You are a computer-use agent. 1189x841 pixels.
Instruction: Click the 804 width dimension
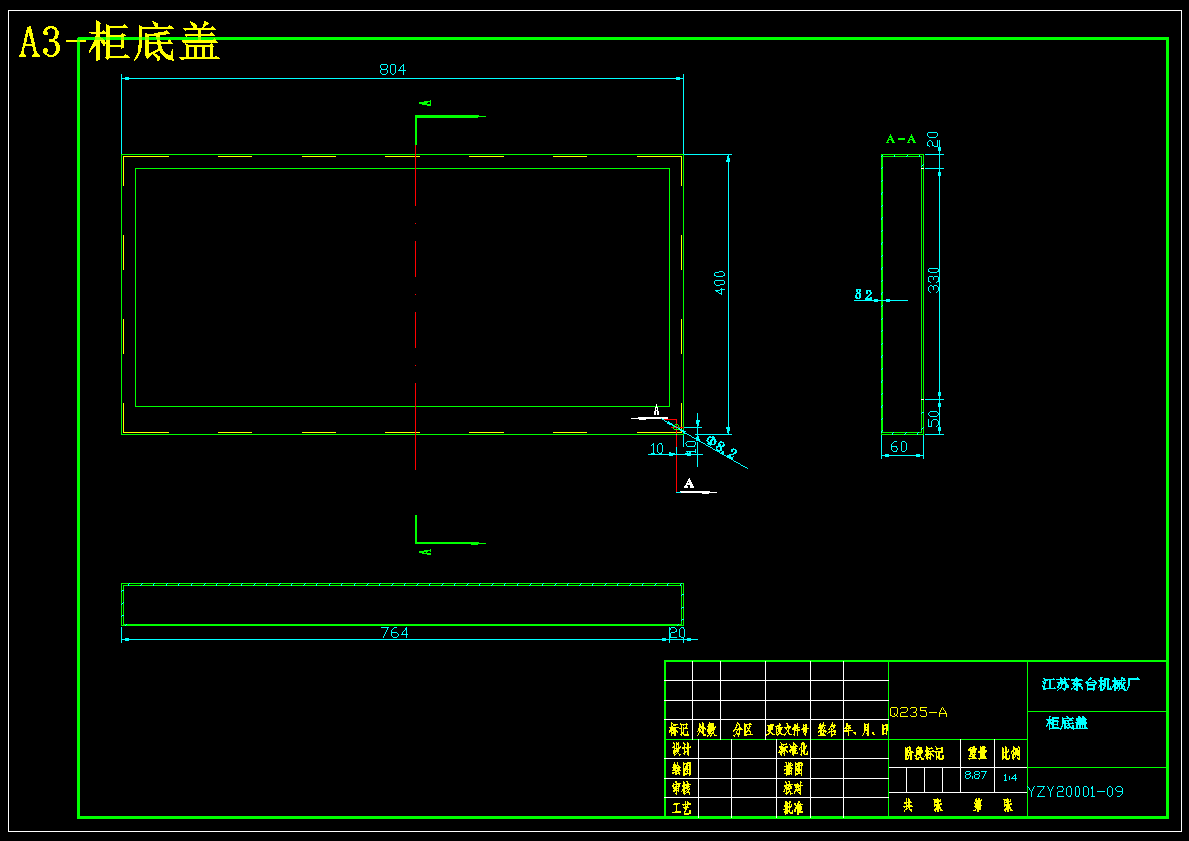tap(393, 70)
